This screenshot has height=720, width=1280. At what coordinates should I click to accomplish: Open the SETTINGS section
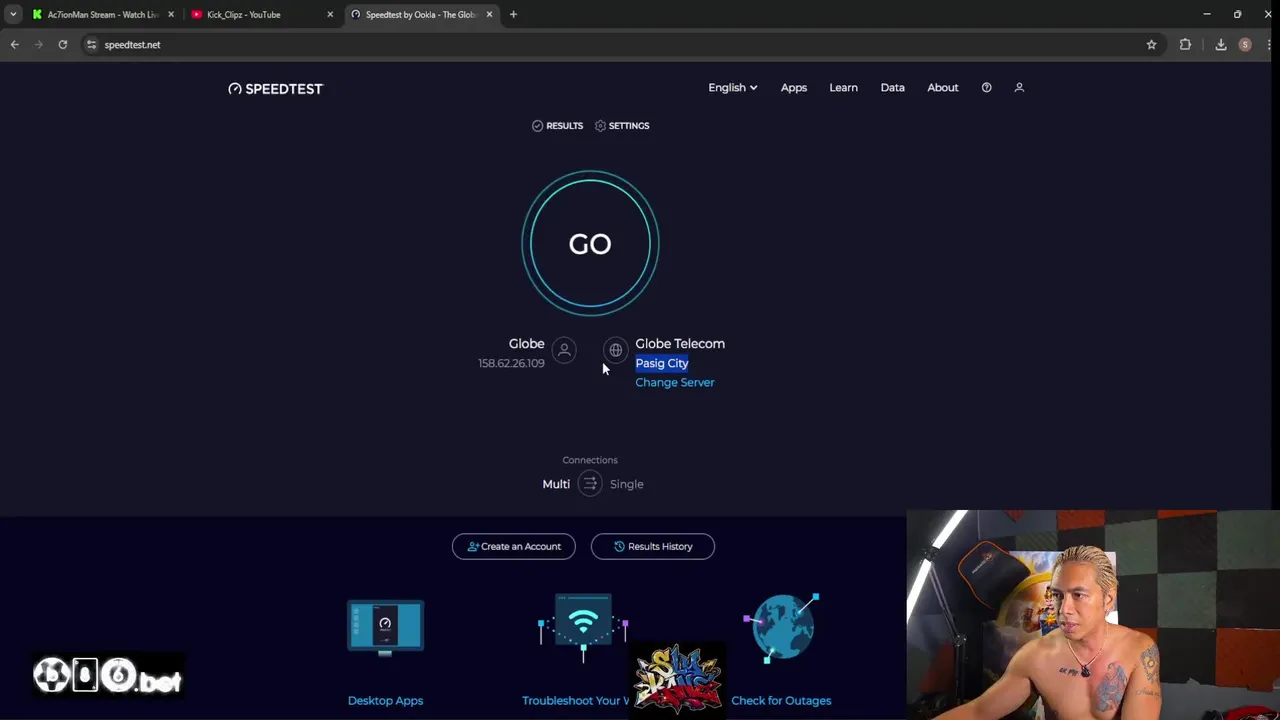pyautogui.click(x=622, y=126)
